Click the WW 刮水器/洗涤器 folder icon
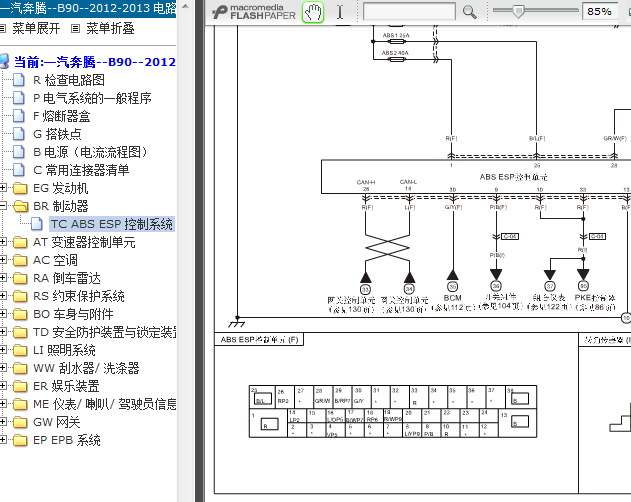The width and height of the screenshot is (631, 502). (20, 368)
